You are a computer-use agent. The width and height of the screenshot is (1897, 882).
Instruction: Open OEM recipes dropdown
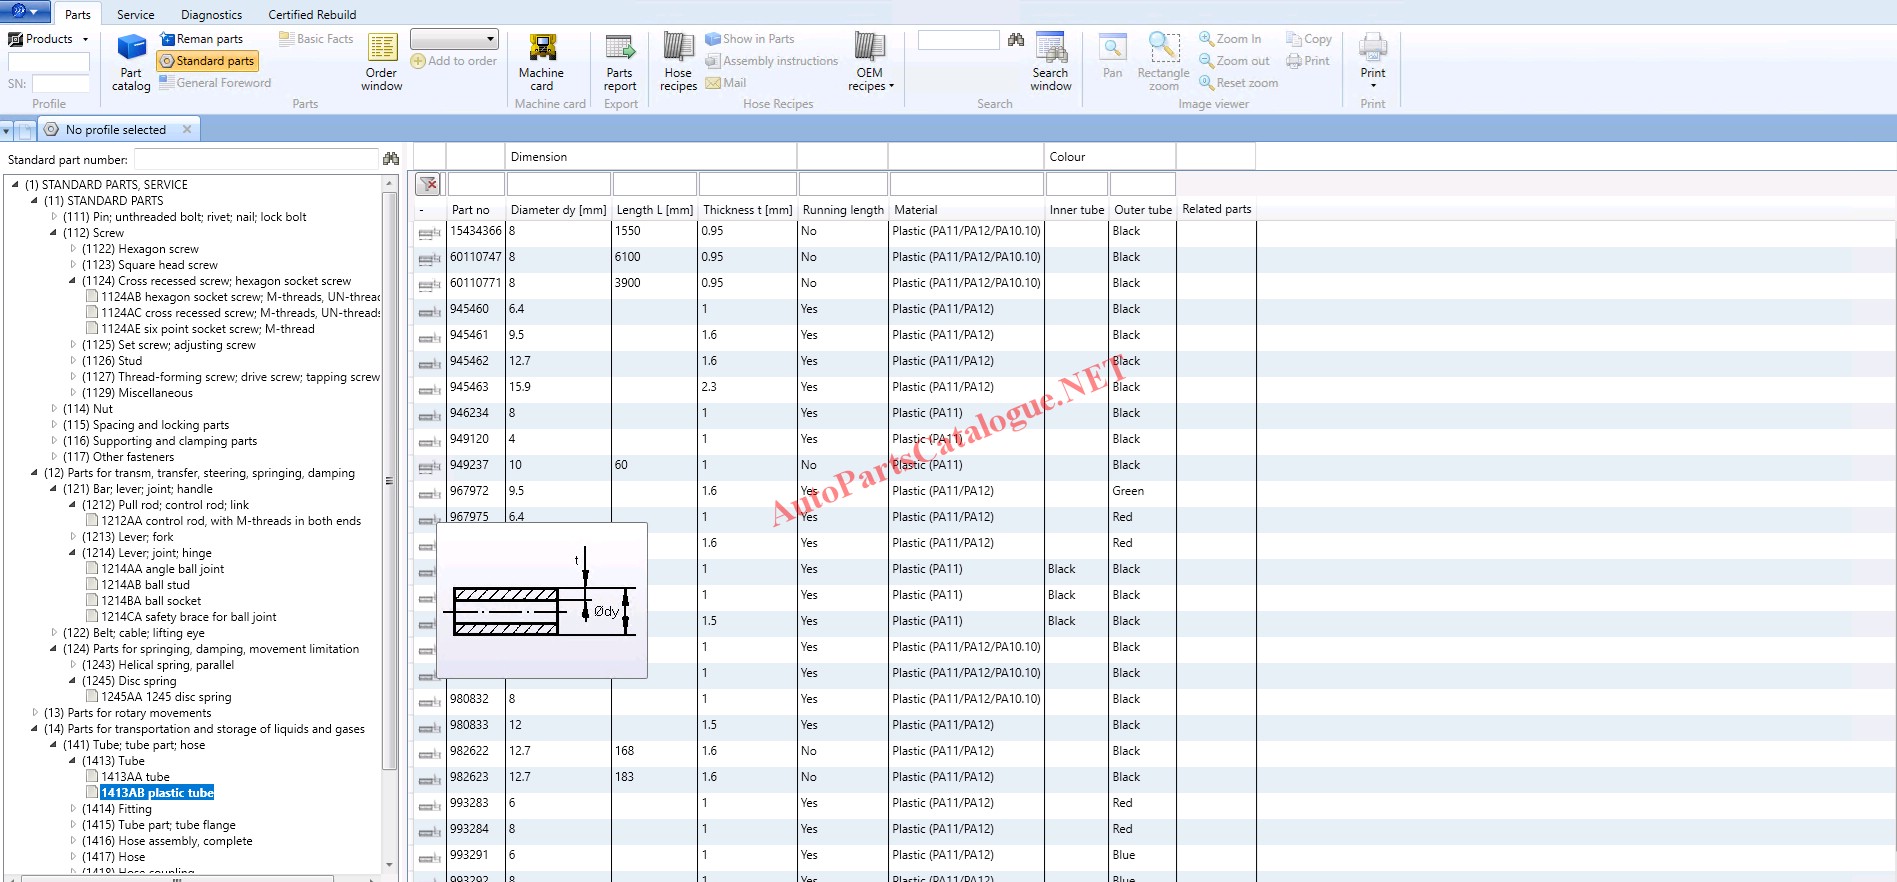(870, 62)
